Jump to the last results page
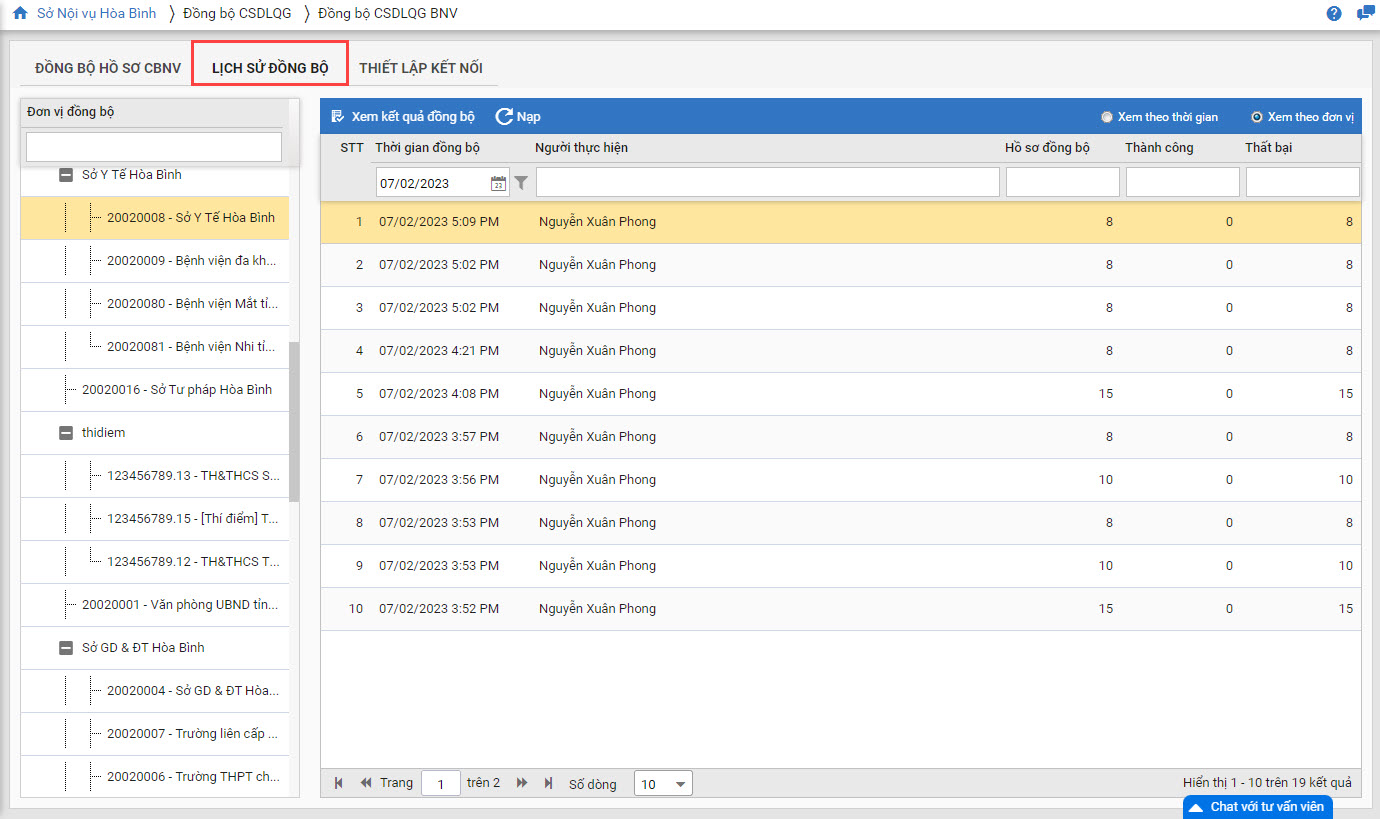Viewport: 1380px width, 819px height. pos(548,783)
